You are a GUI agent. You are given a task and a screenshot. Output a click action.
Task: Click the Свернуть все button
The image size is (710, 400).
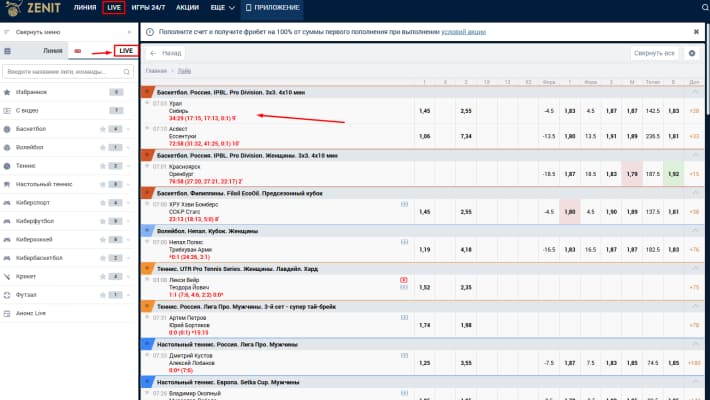pos(654,53)
